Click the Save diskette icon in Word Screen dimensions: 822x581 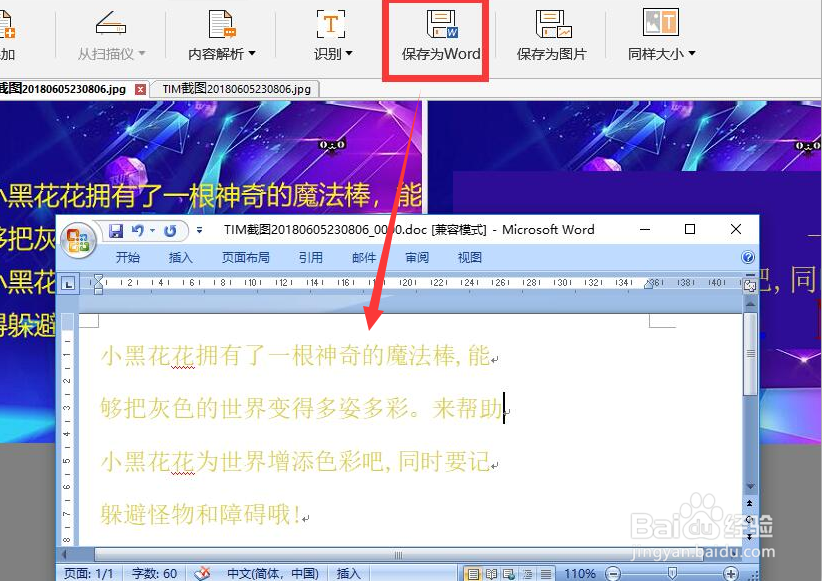pos(117,229)
